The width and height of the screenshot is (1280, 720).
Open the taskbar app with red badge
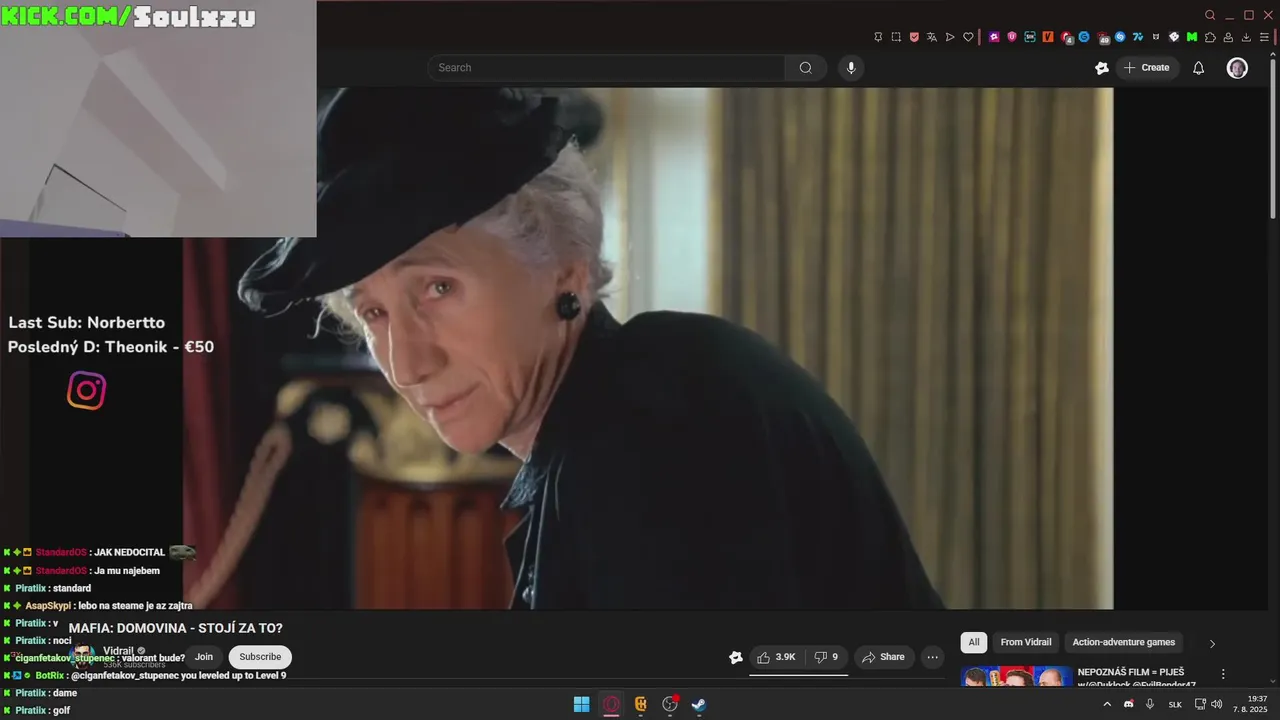point(670,704)
